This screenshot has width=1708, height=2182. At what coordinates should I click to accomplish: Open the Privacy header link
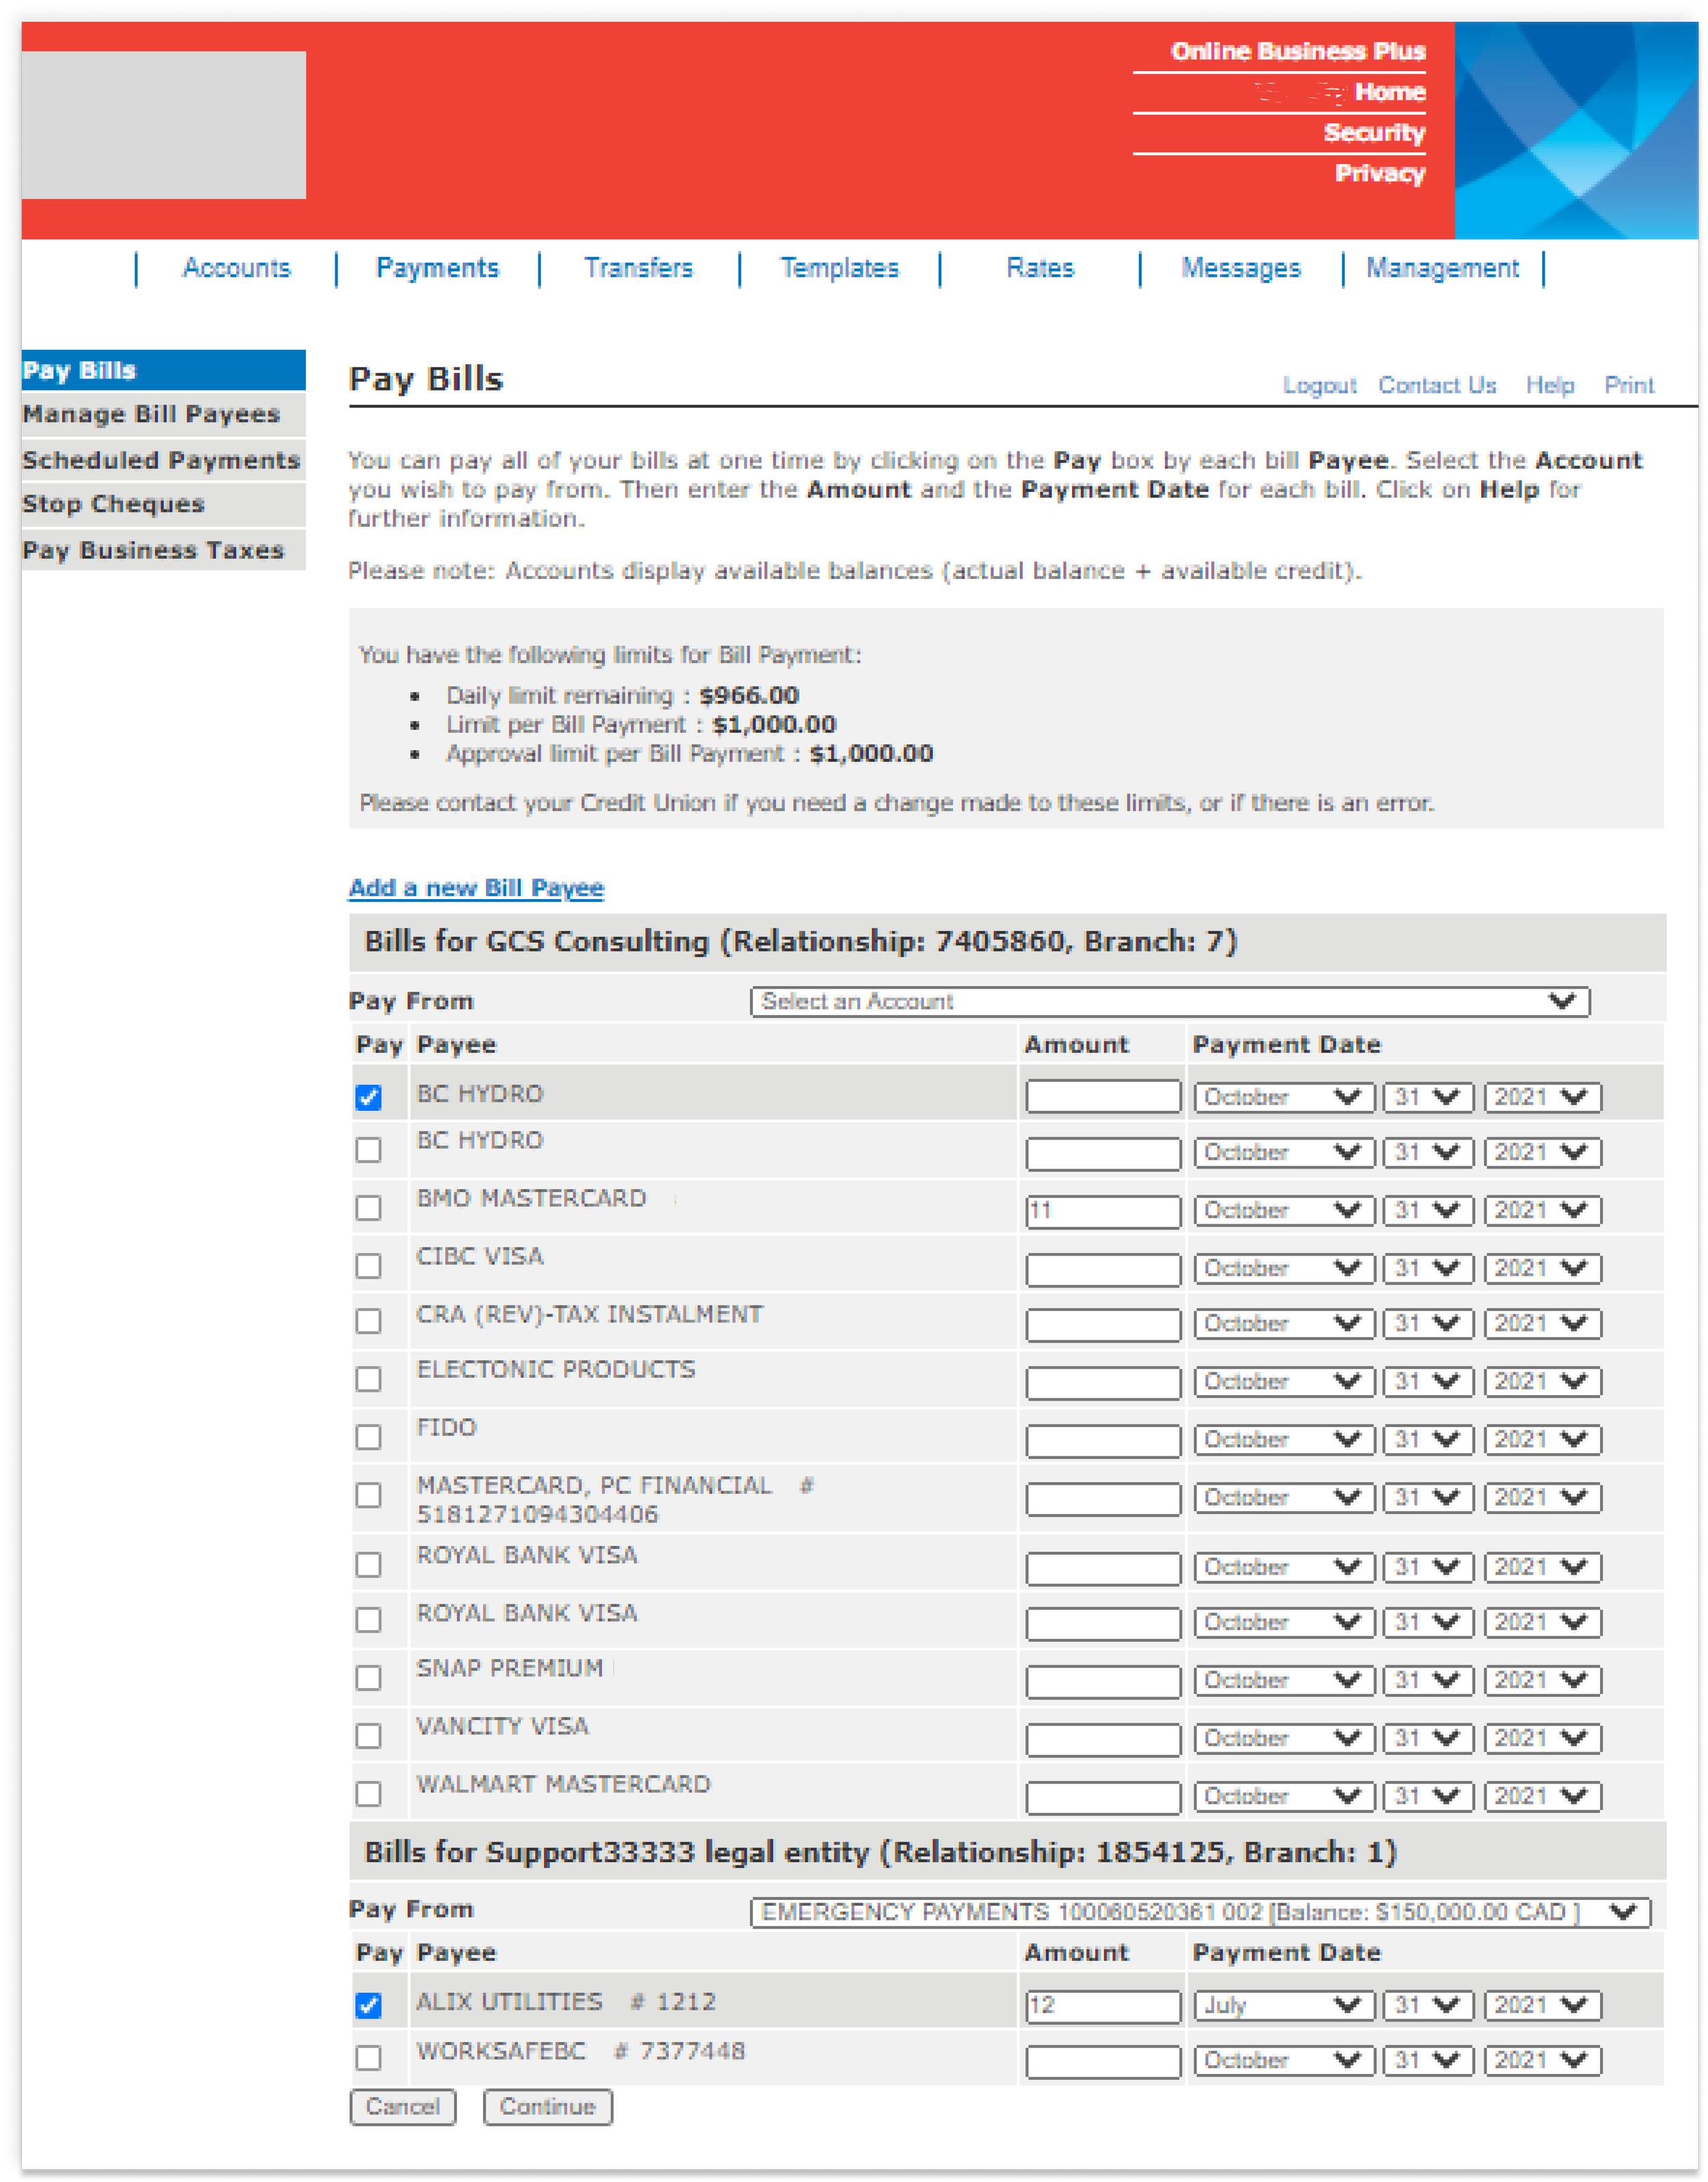[1380, 174]
